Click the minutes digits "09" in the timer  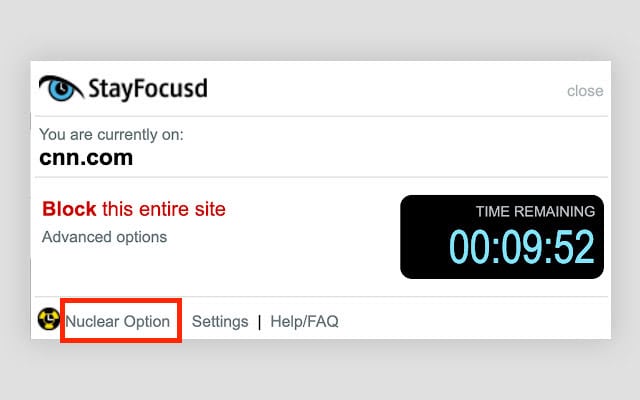pos(521,247)
